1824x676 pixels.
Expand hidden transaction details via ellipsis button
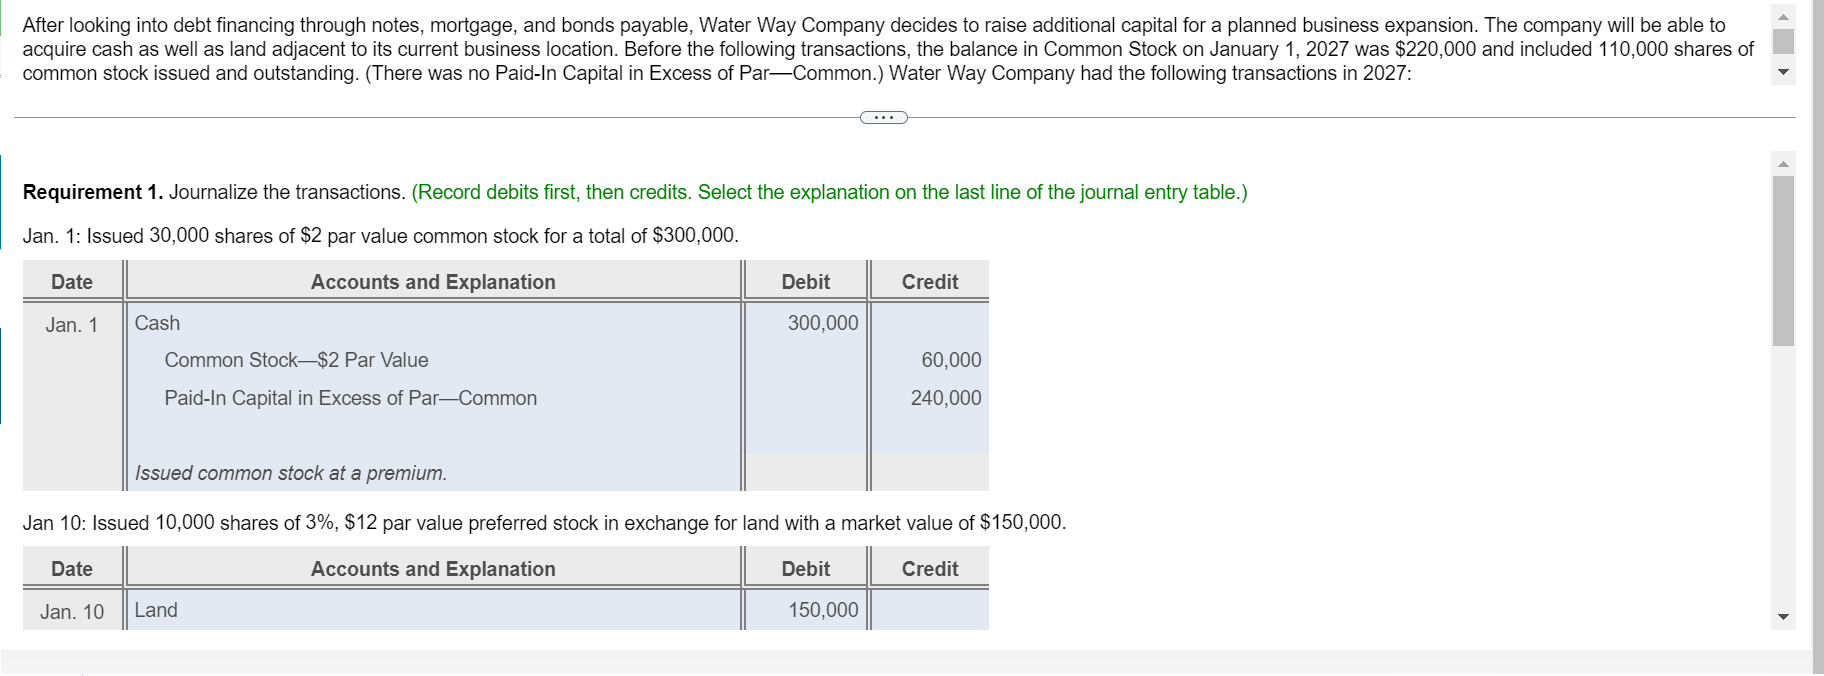coord(884,117)
